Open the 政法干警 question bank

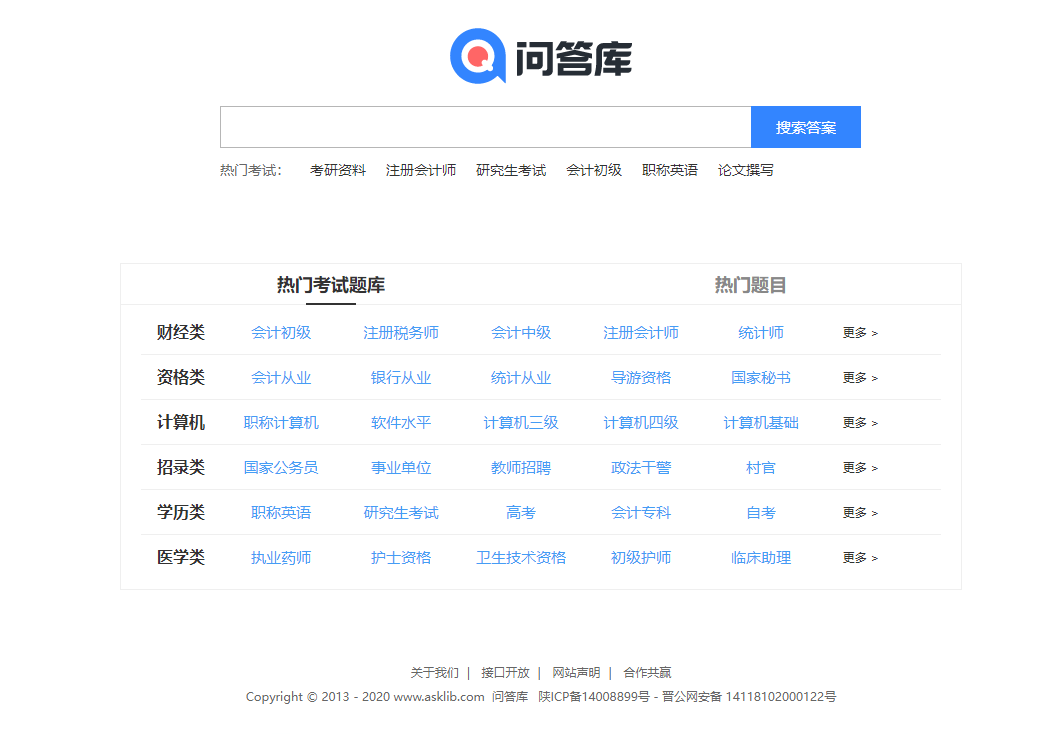[641, 467]
